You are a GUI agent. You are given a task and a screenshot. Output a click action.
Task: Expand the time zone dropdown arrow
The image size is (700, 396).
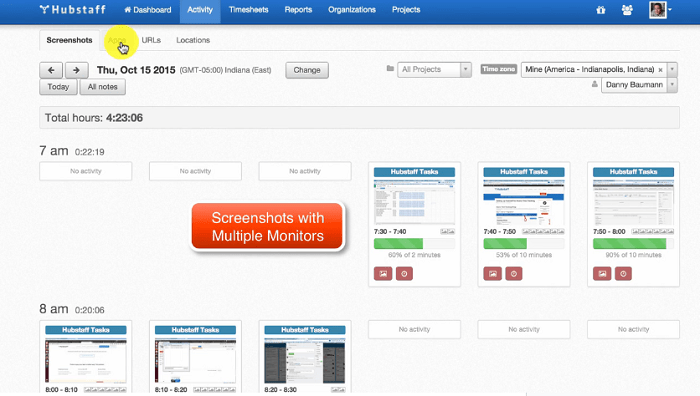(x=672, y=70)
